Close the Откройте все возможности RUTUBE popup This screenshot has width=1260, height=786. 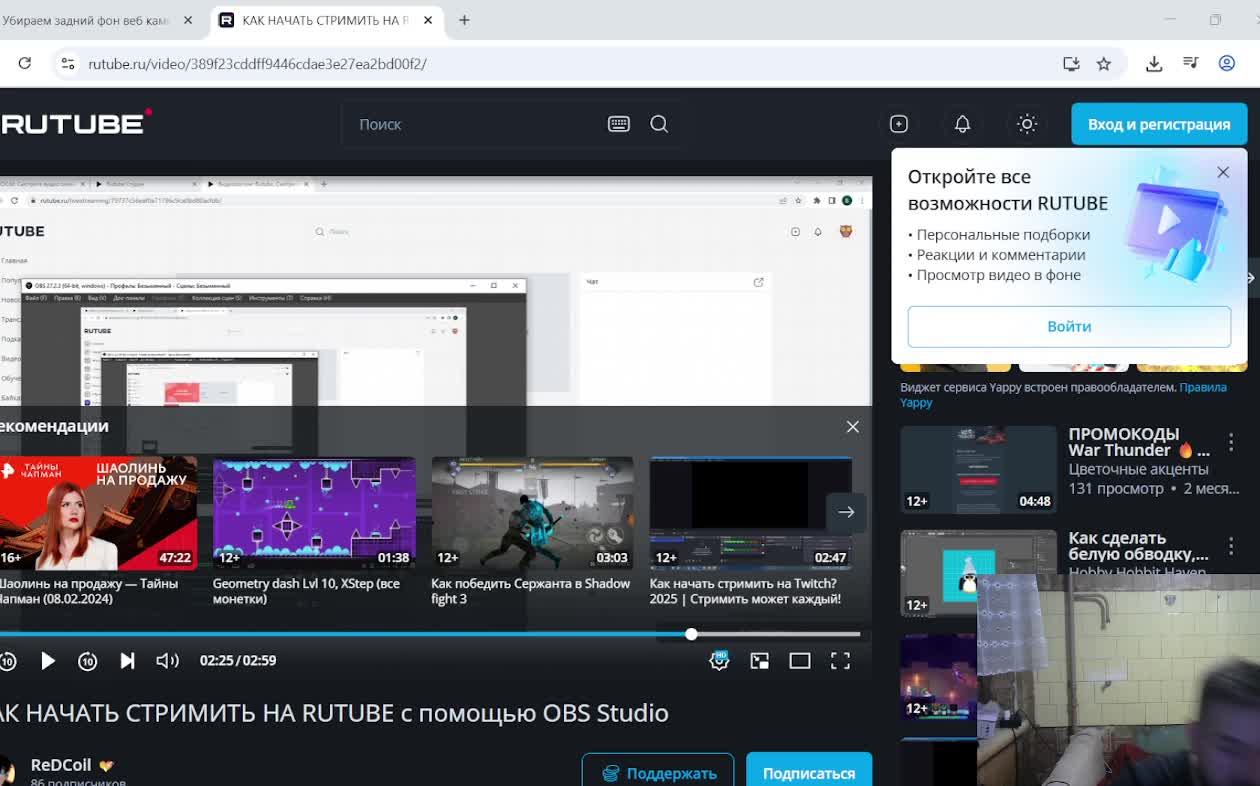coord(1223,172)
